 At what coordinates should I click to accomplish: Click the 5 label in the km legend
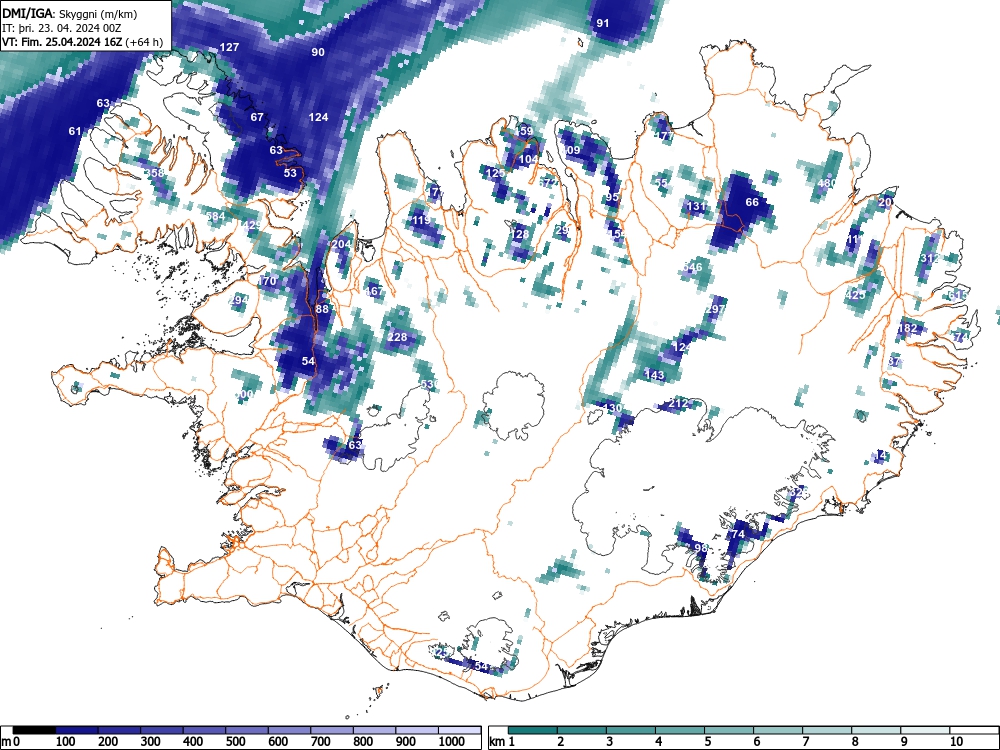[x=709, y=742]
